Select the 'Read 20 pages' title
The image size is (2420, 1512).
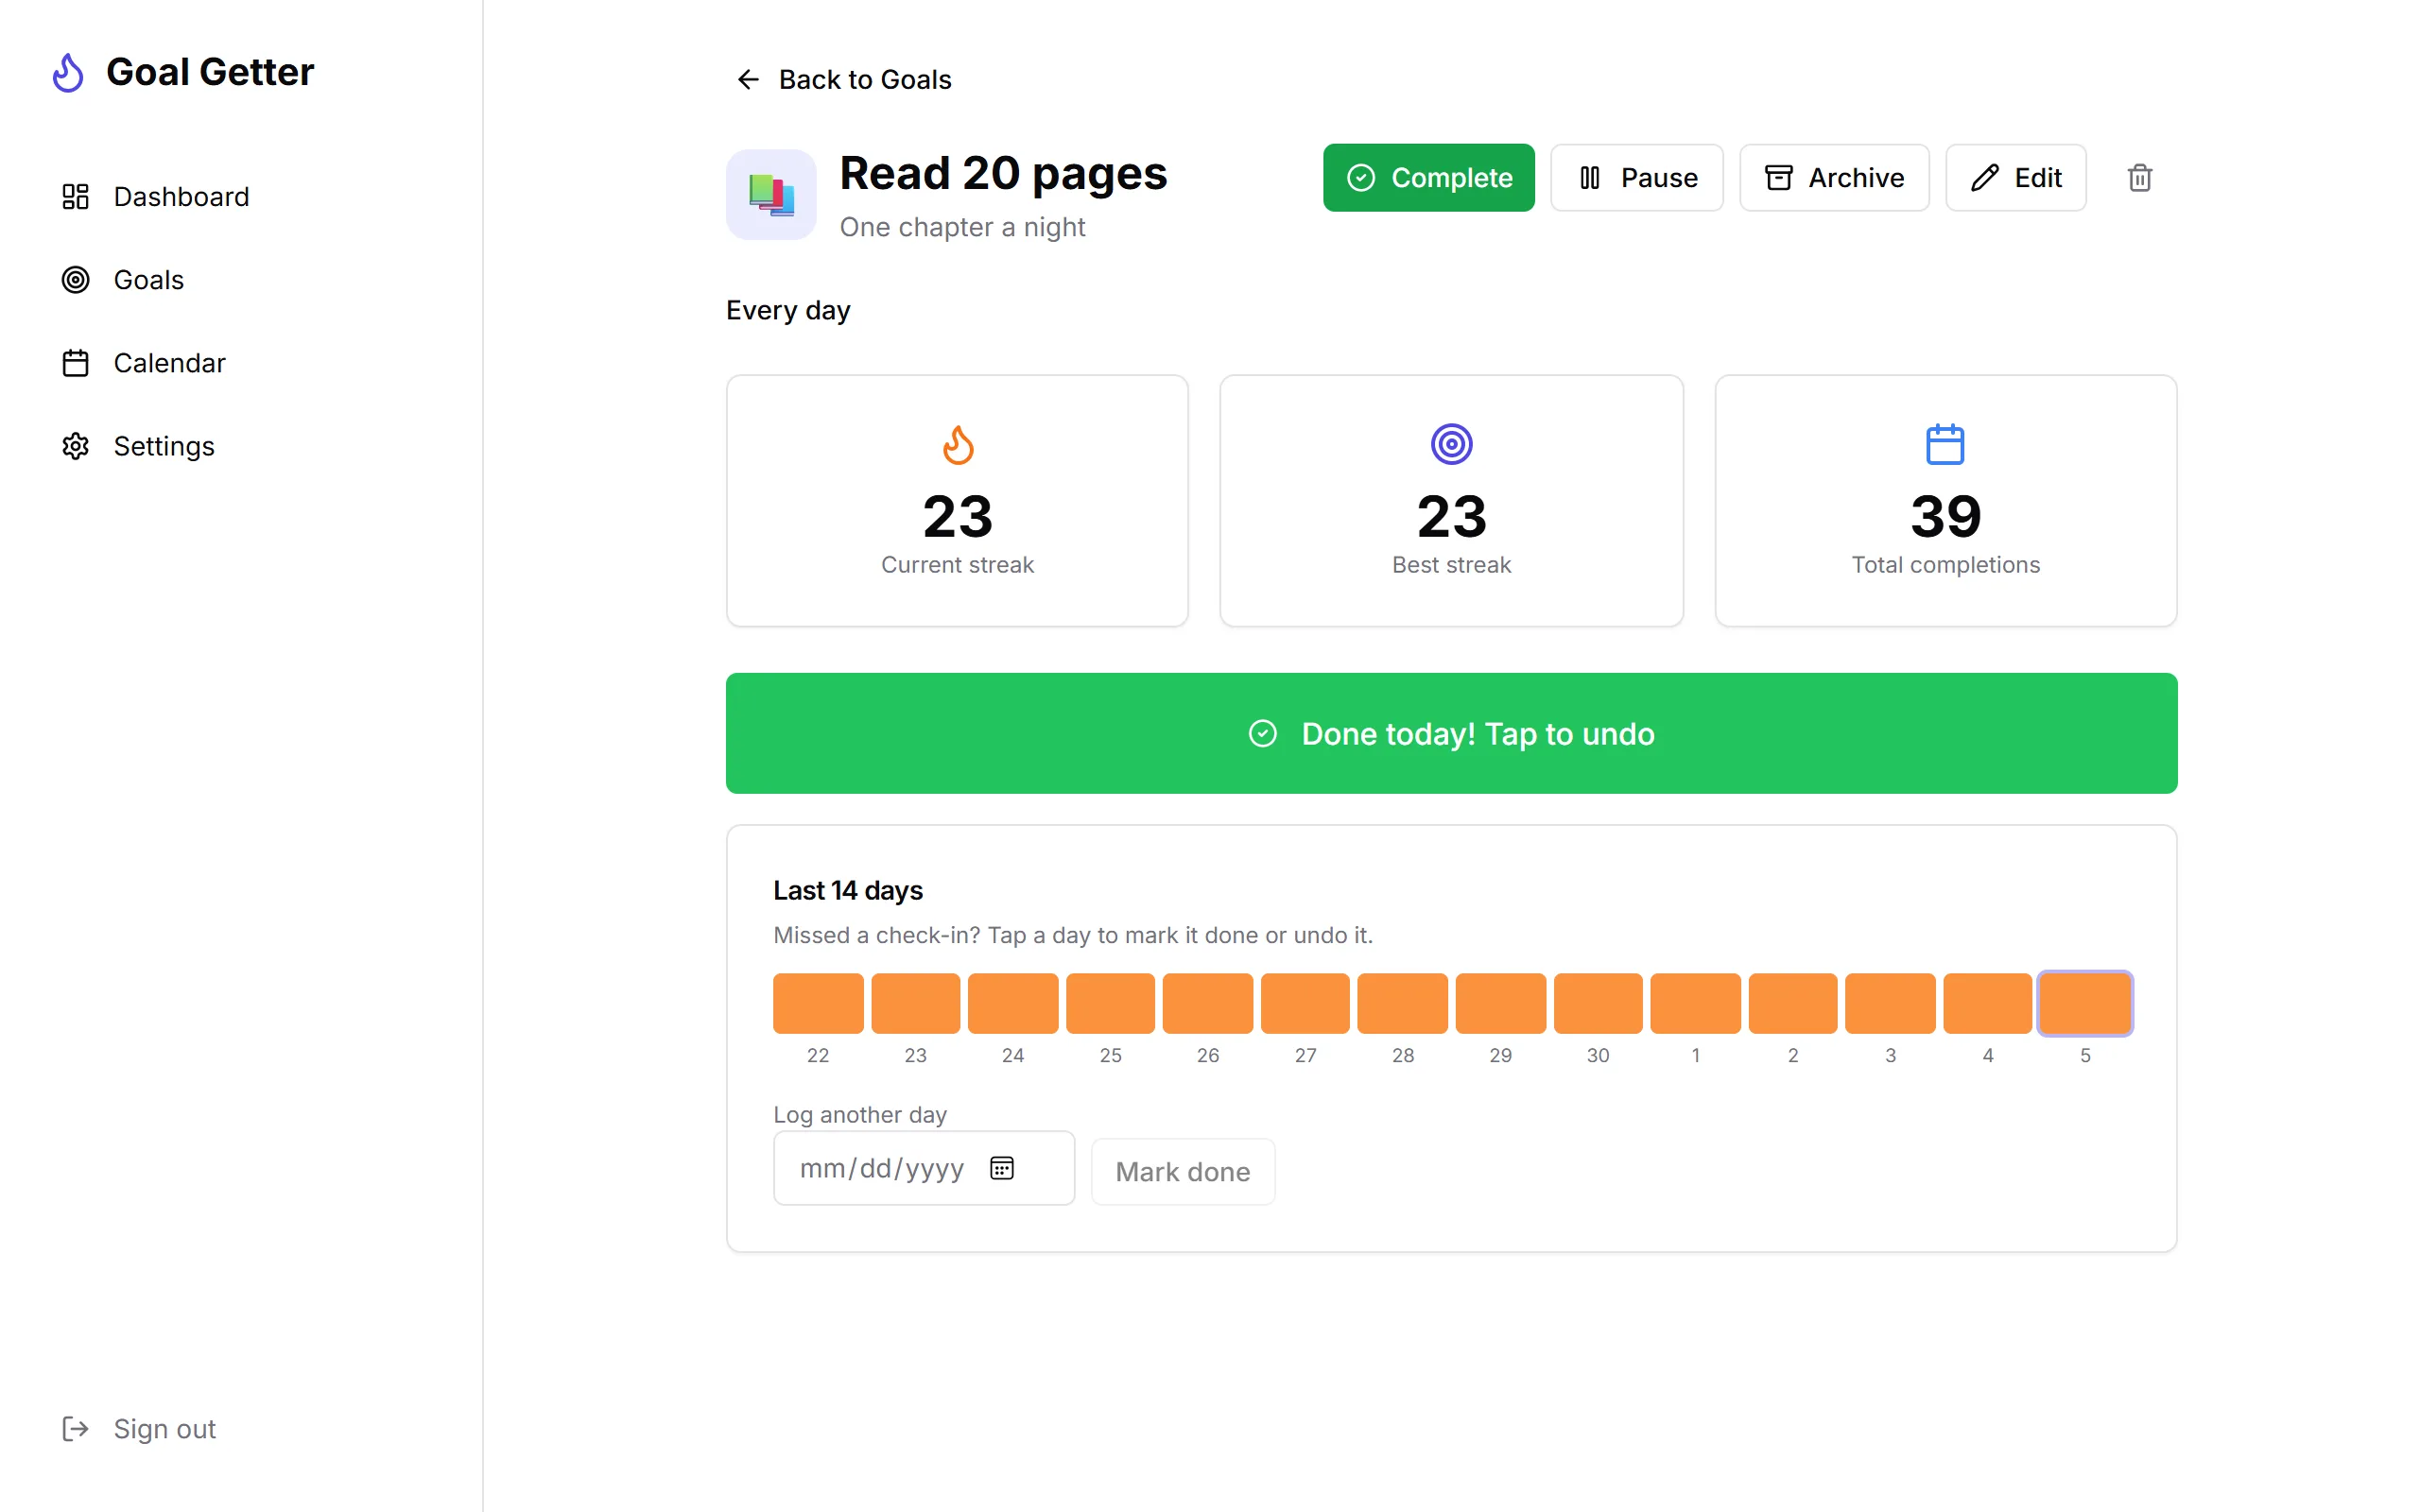[1003, 173]
